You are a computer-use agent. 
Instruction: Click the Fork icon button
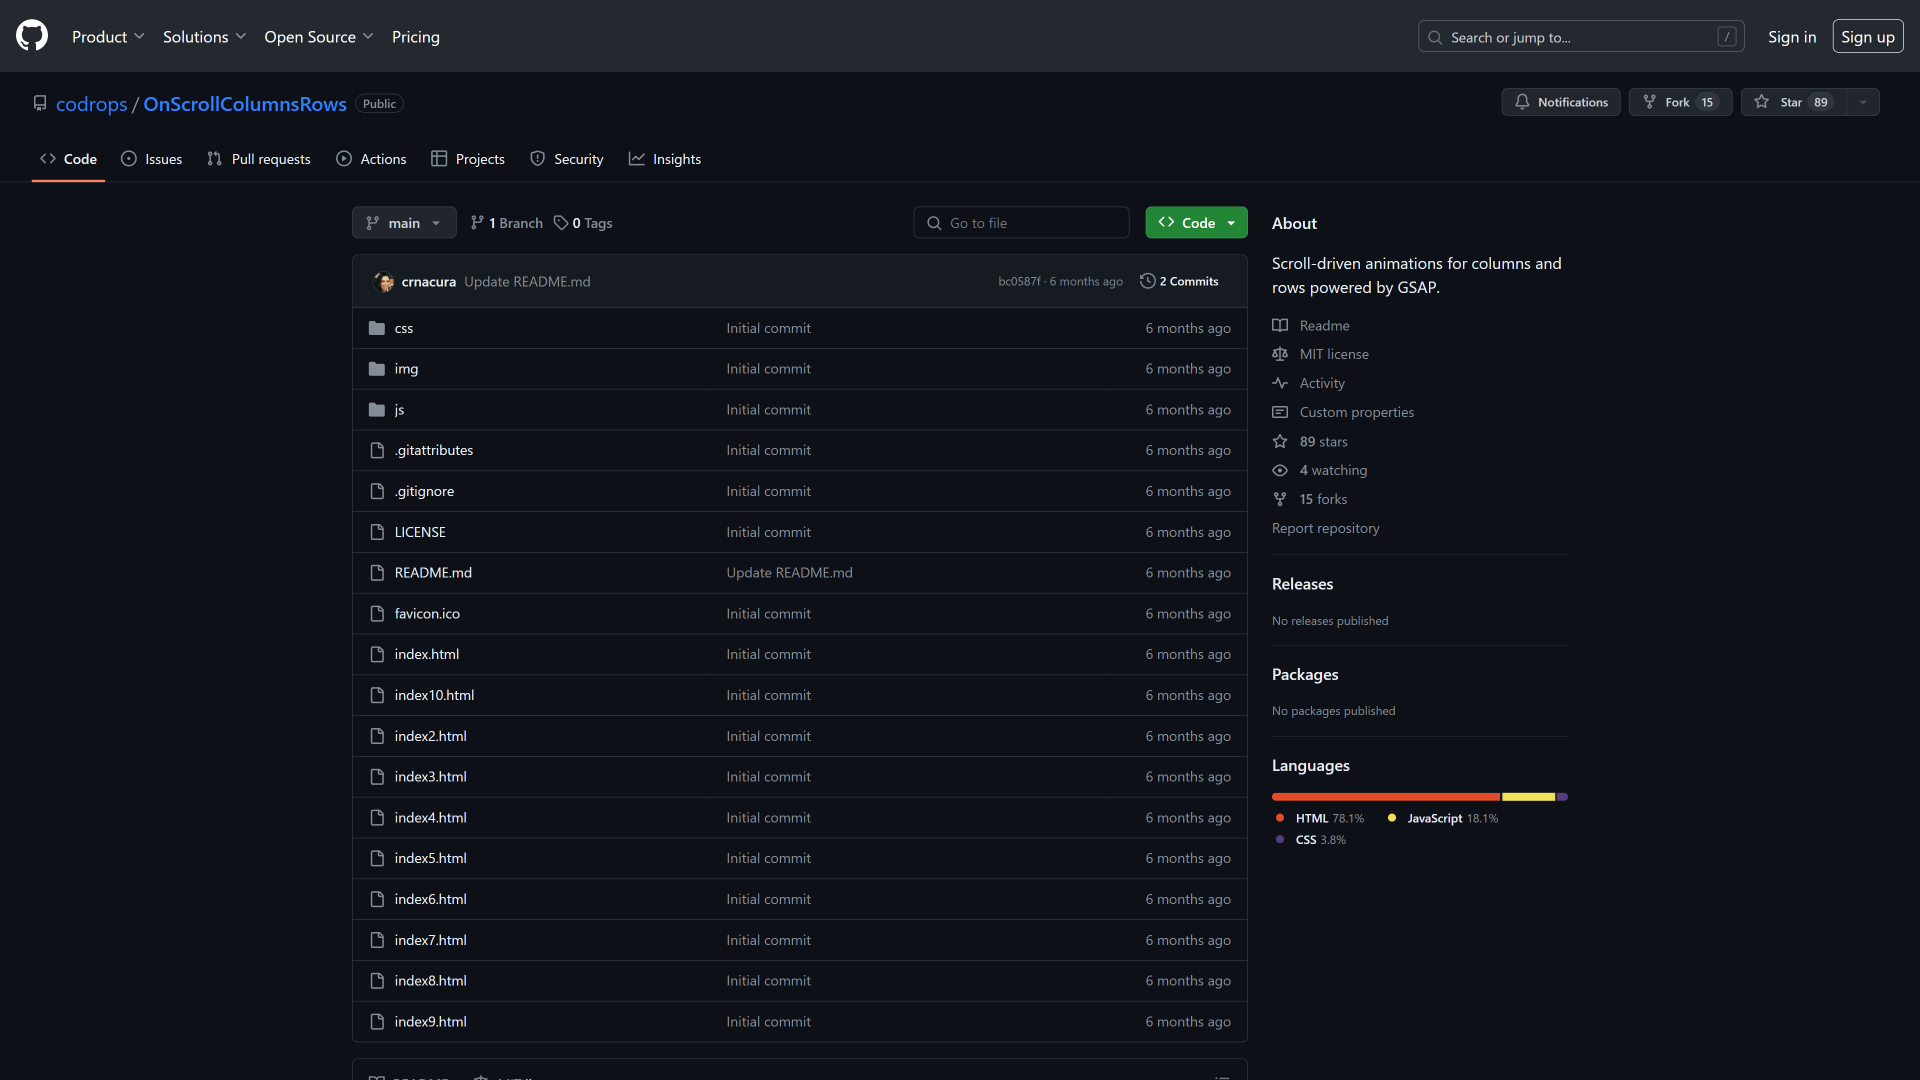pos(1650,102)
